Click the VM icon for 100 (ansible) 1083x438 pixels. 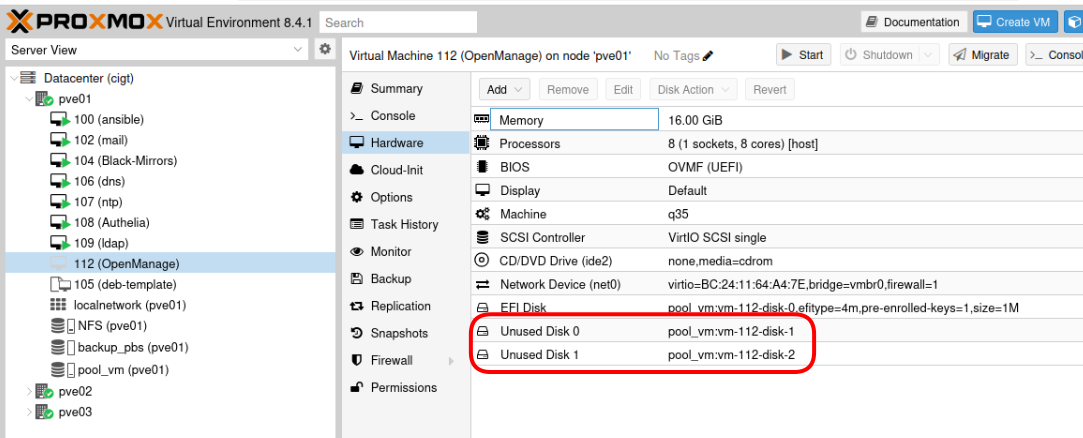pos(60,120)
